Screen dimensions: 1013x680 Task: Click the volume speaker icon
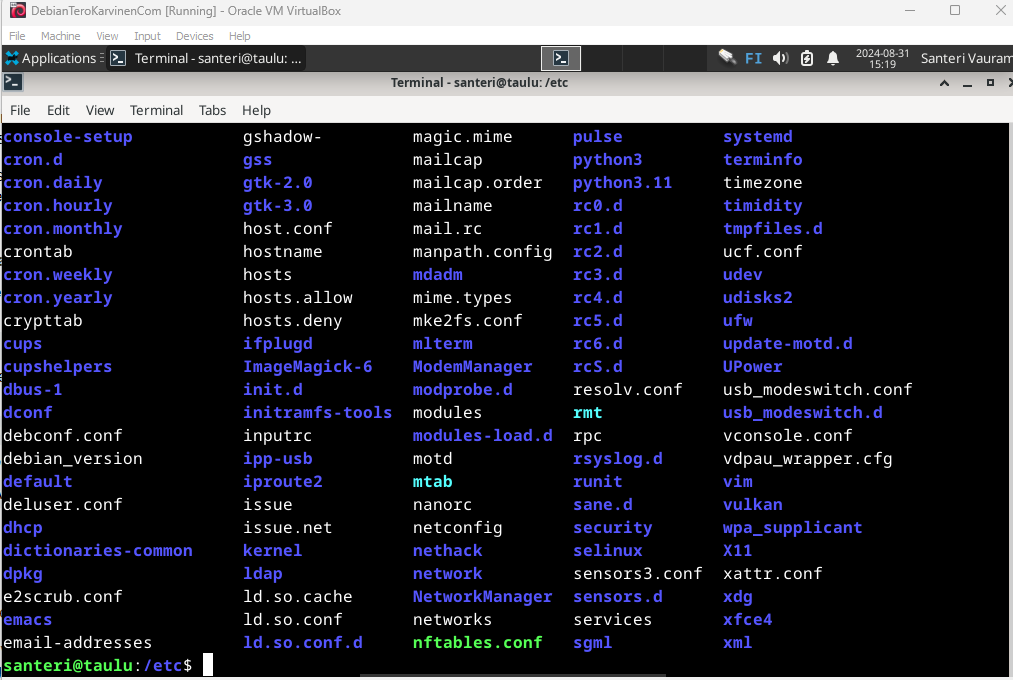click(781, 58)
